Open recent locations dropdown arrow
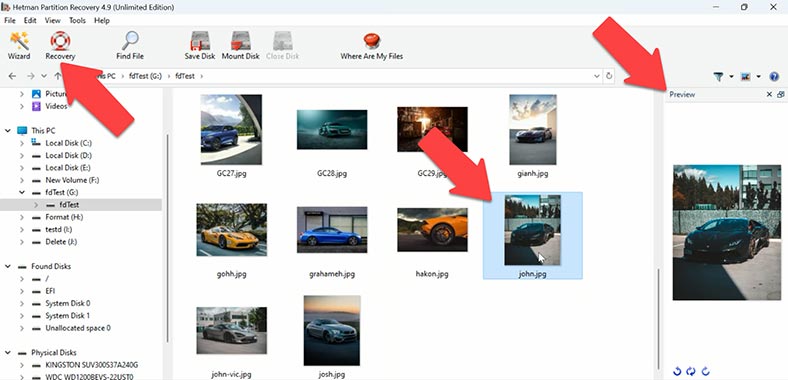 click(44, 76)
